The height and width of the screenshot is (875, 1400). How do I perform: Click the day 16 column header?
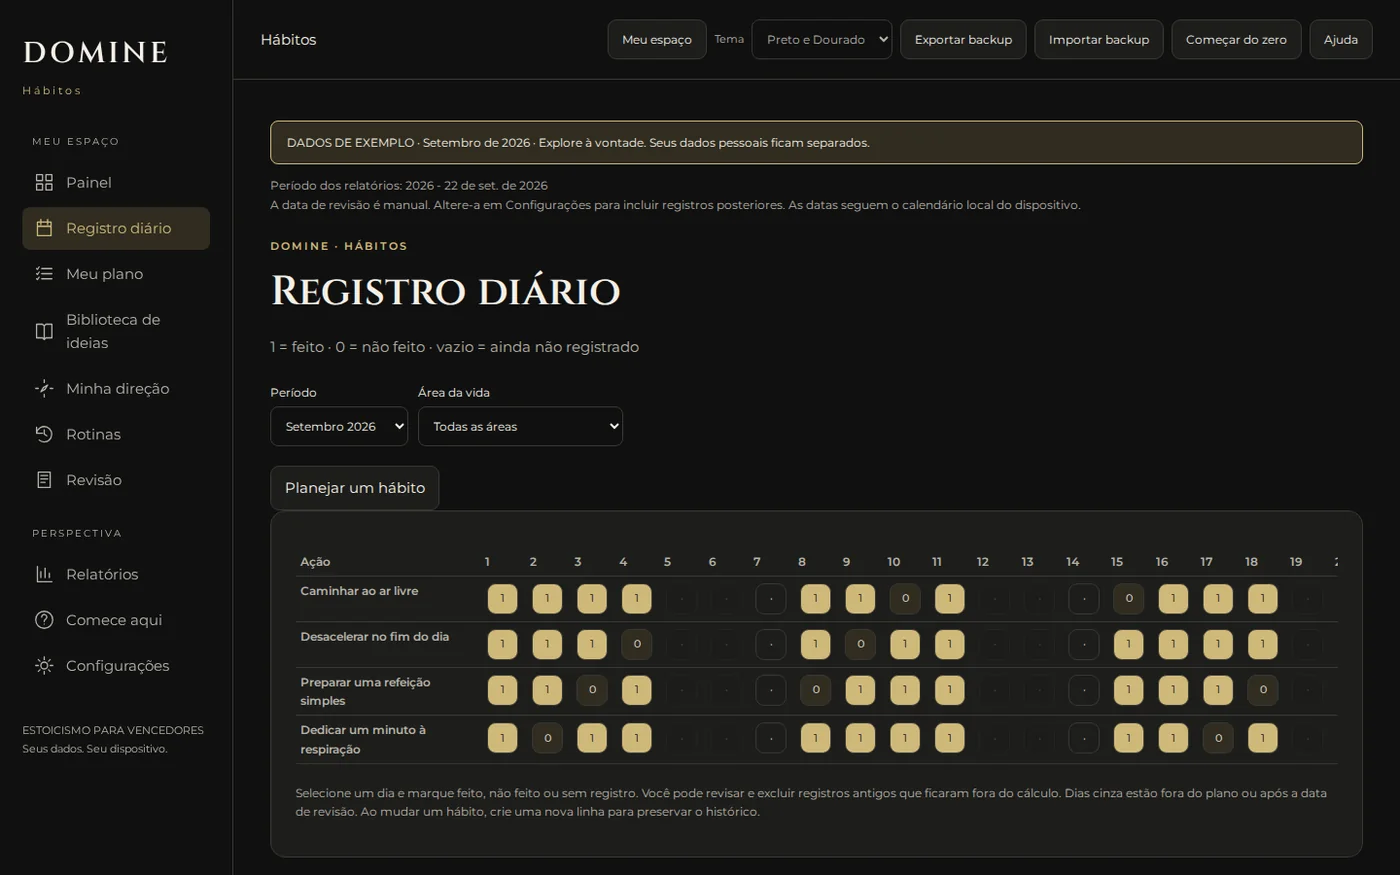click(1162, 562)
